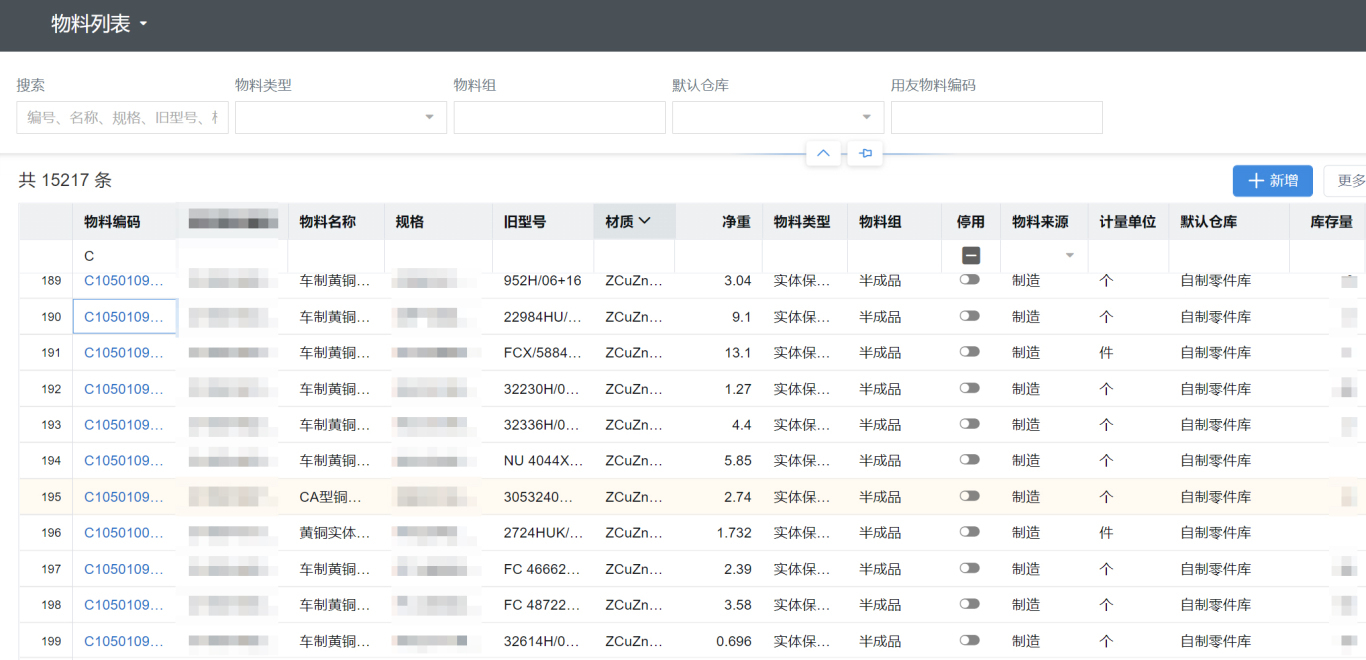Screen dimensions: 1366x660
Task: Click old model cell 22984HU/…
Action: (x=543, y=317)
